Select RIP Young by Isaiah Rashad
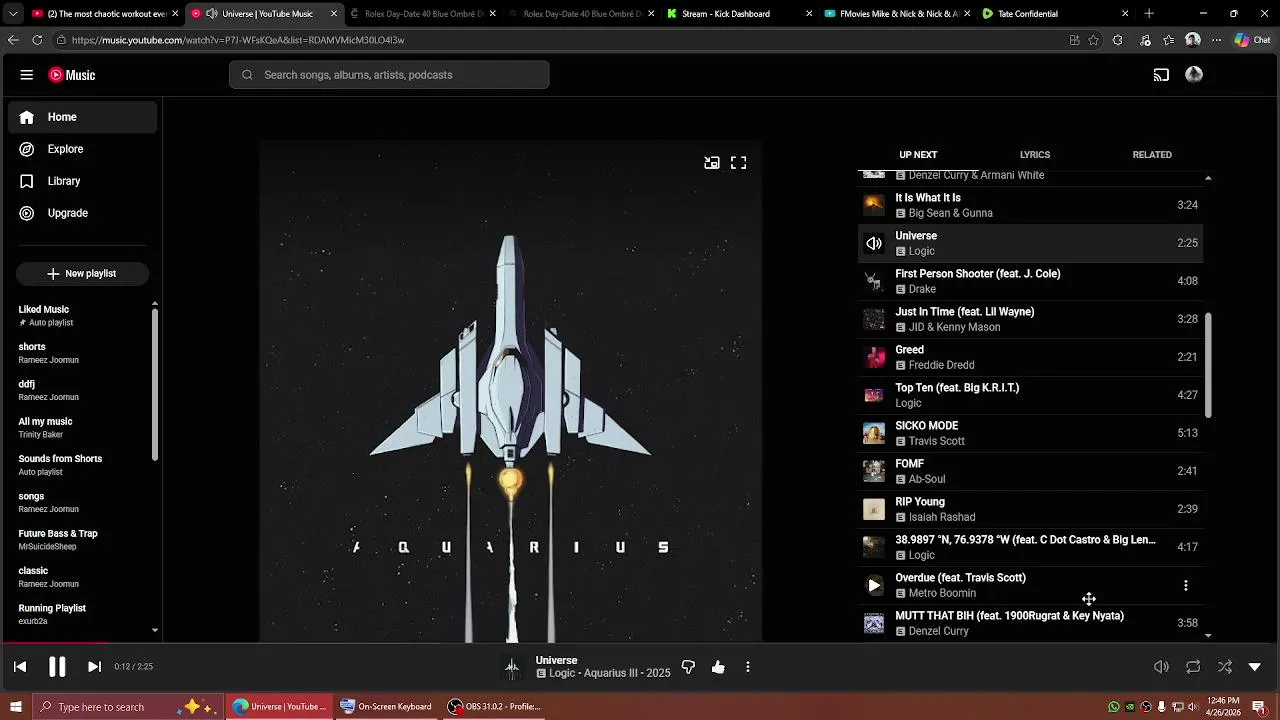 (x=1031, y=509)
